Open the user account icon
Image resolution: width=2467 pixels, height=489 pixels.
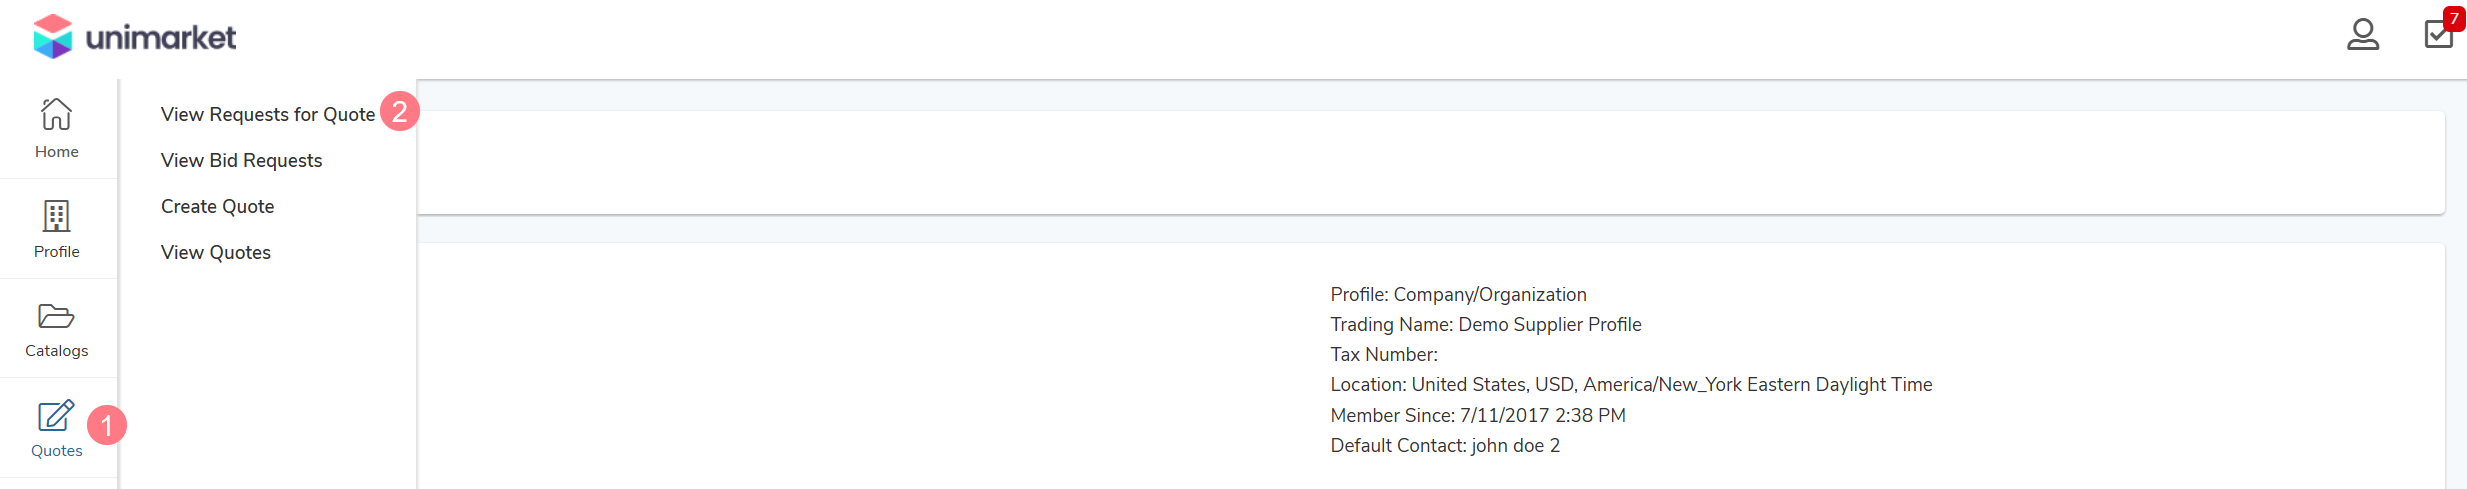tap(2363, 35)
